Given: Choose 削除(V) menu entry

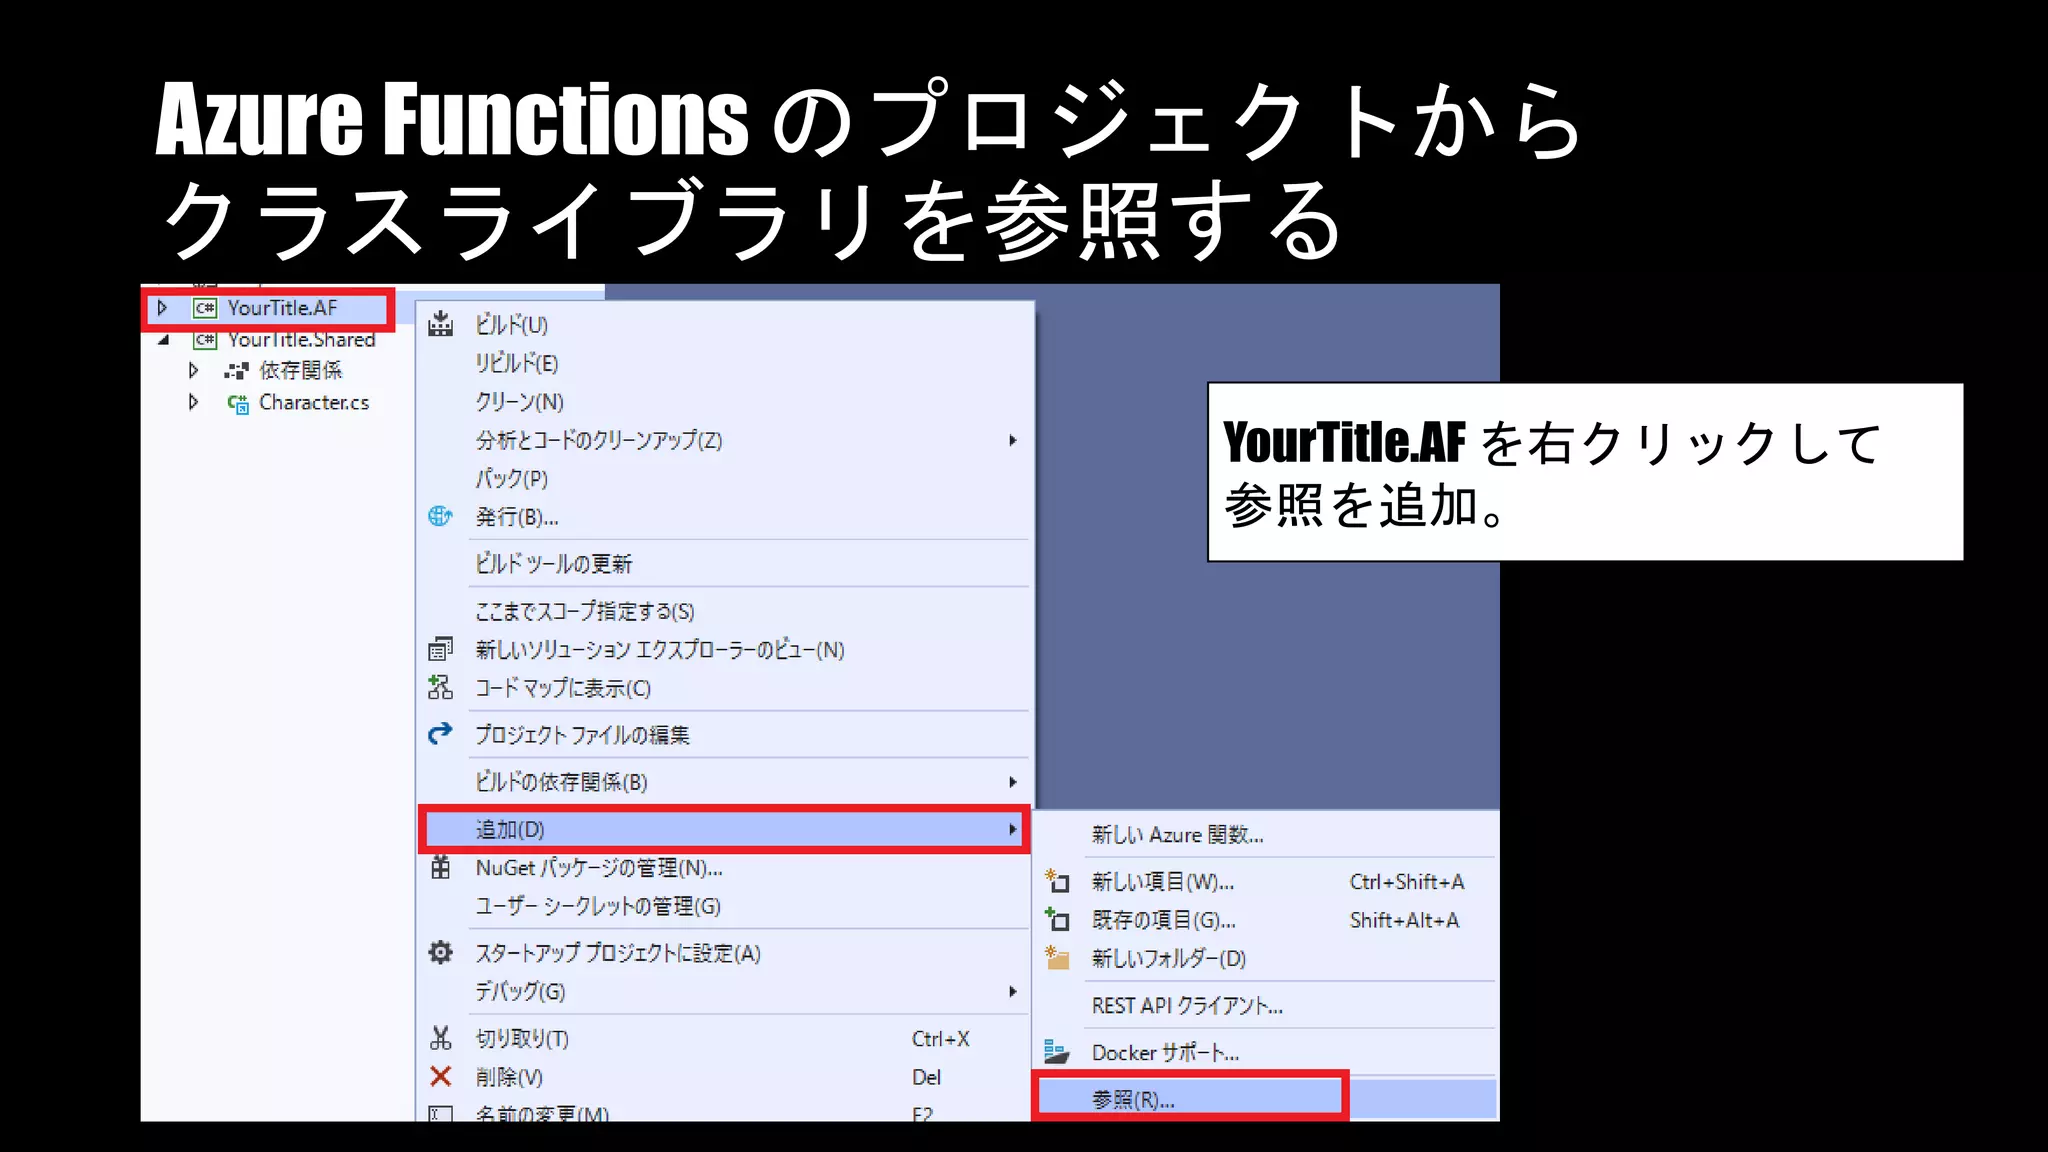Looking at the screenshot, I should click(x=724, y=1076).
